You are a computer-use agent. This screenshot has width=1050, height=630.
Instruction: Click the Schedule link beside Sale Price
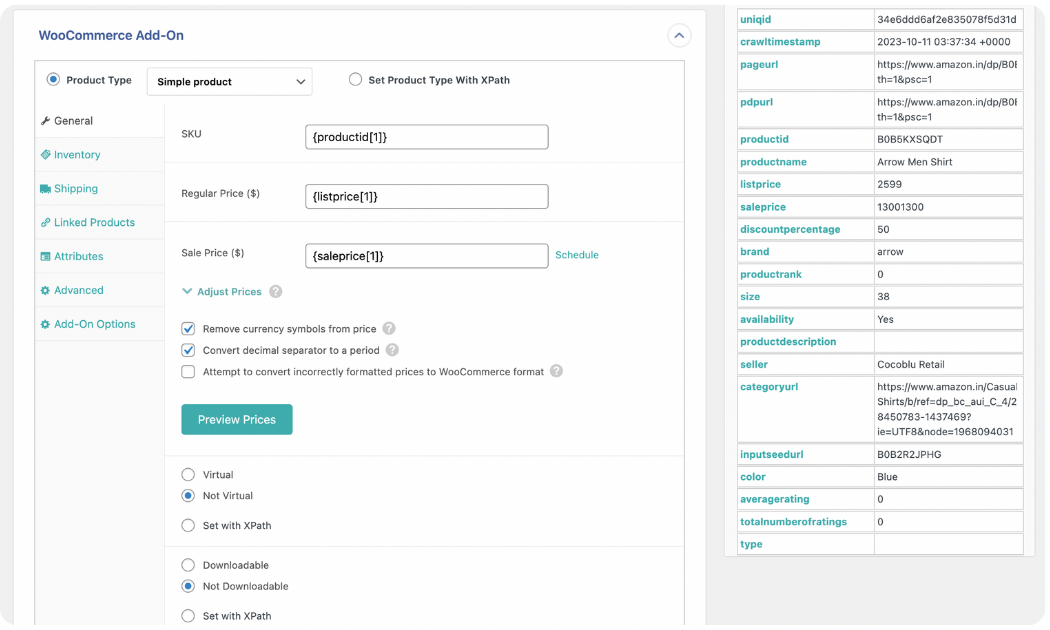pyautogui.click(x=577, y=255)
